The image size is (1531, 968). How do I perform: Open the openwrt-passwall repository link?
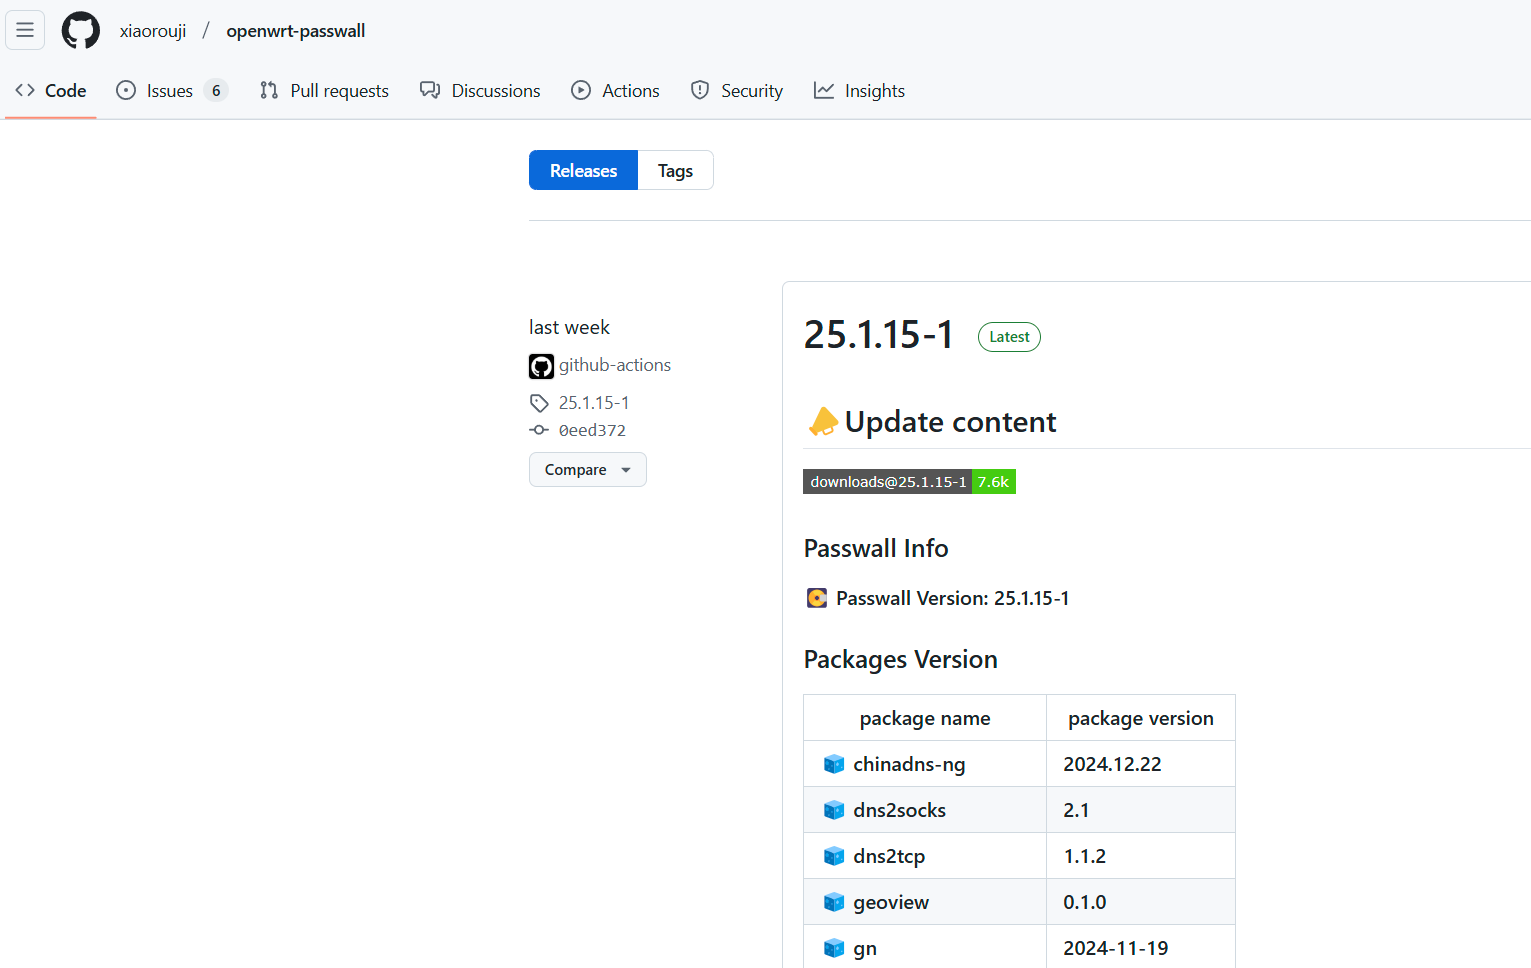[296, 31]
